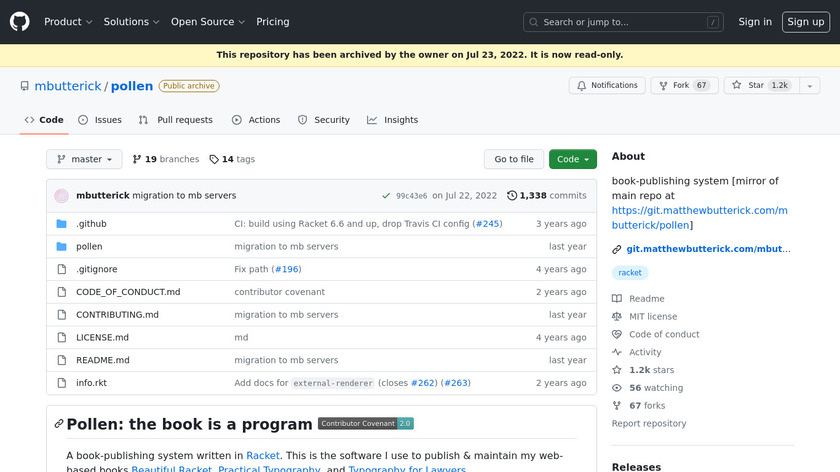Image resolution: width=840 pixels, height=472 pixels.
Task: Open CONTRIBUTING.md file
Action: click(x=117, y=314)
